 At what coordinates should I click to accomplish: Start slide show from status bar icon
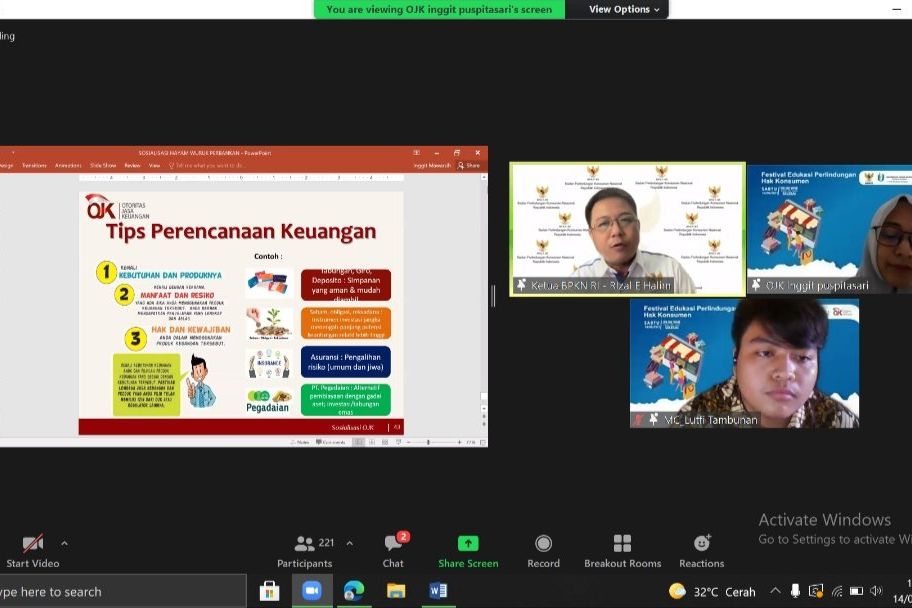coord(398,443)
